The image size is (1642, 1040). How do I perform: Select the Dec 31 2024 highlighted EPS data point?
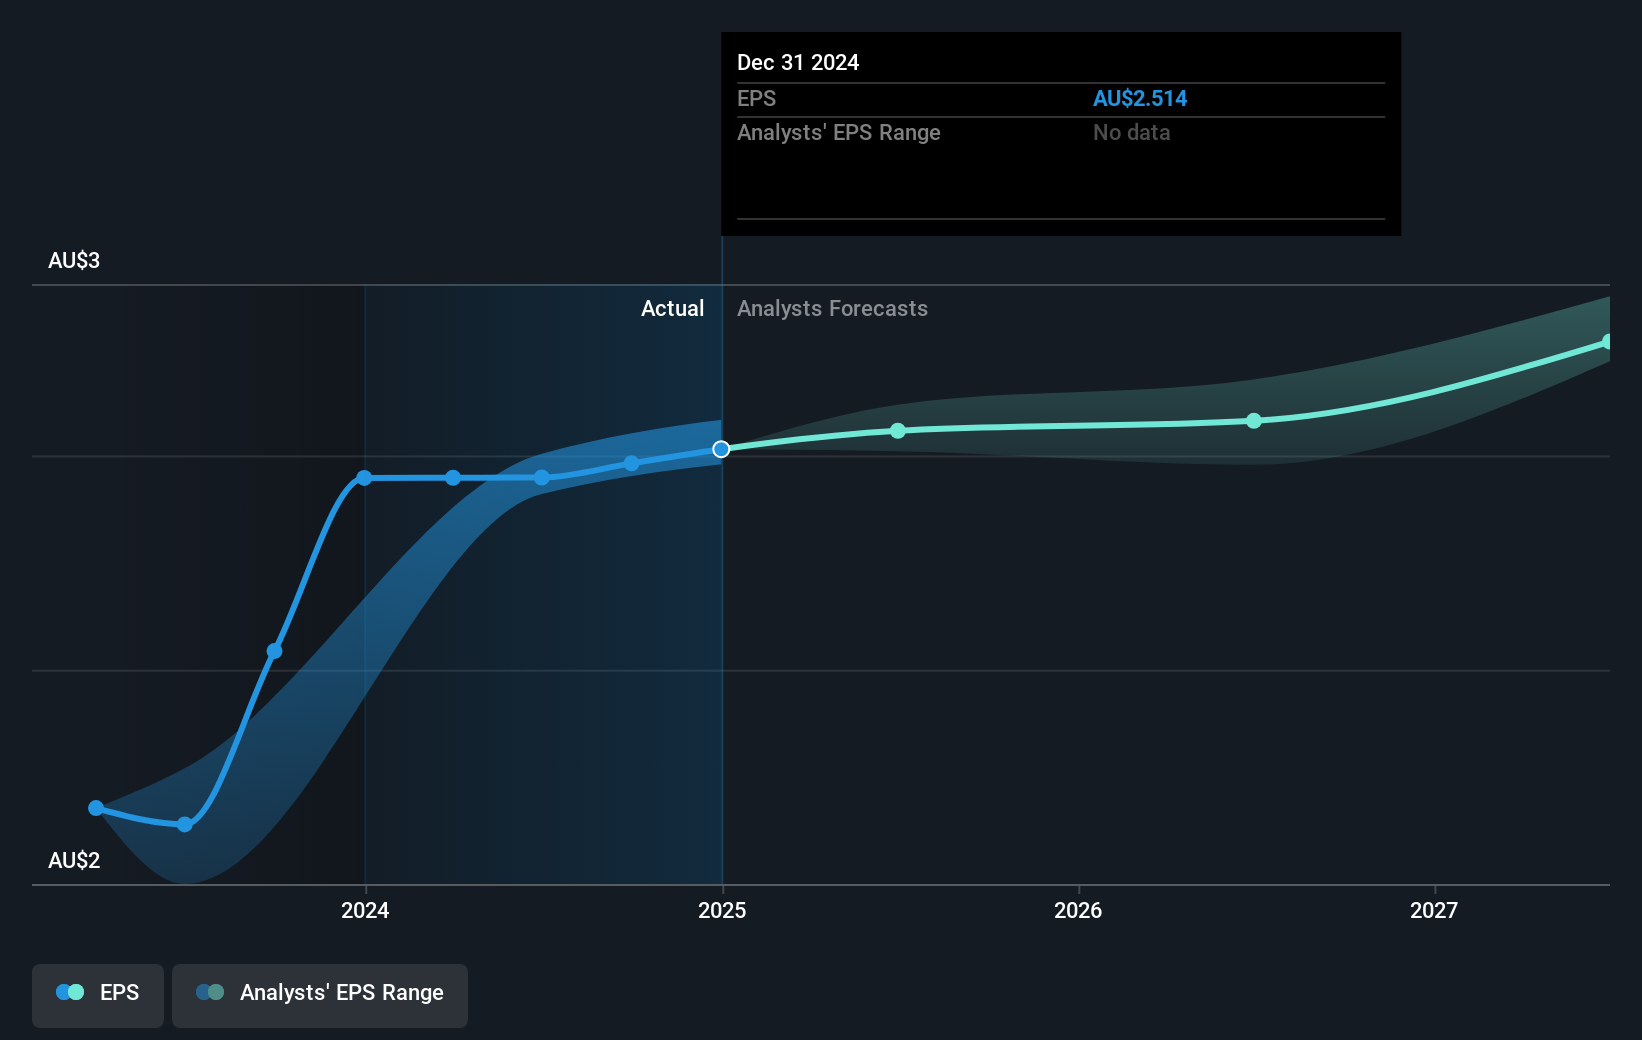point(721,449)
